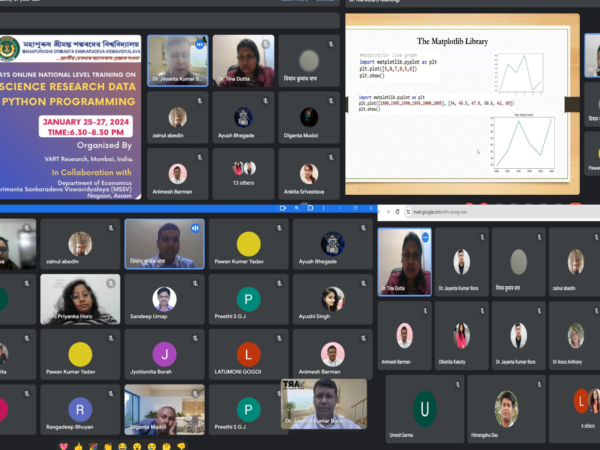Select the Matplotlib Library slide

point(462,104)
